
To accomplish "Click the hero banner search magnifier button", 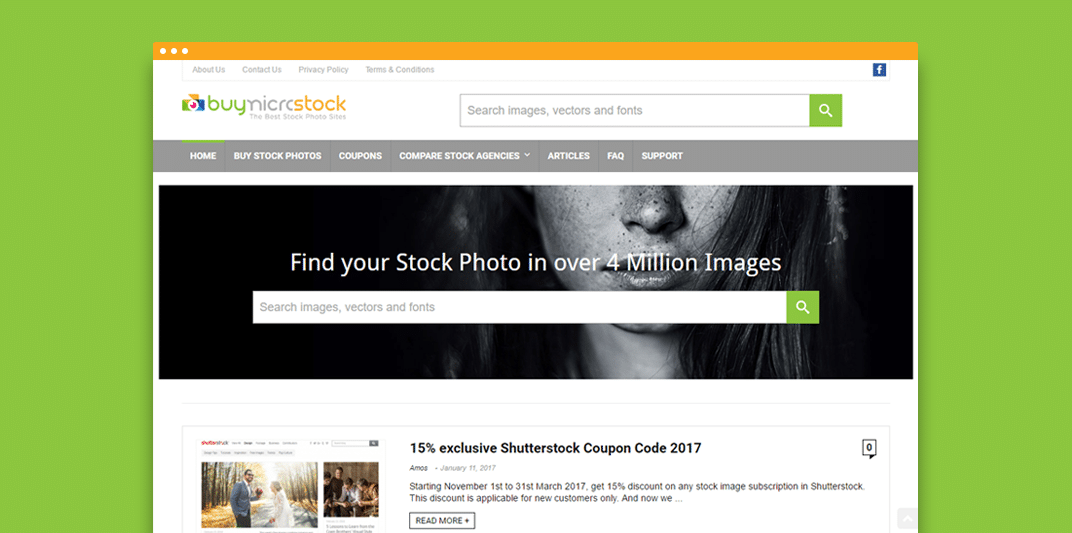I will (x=803, y=308).
